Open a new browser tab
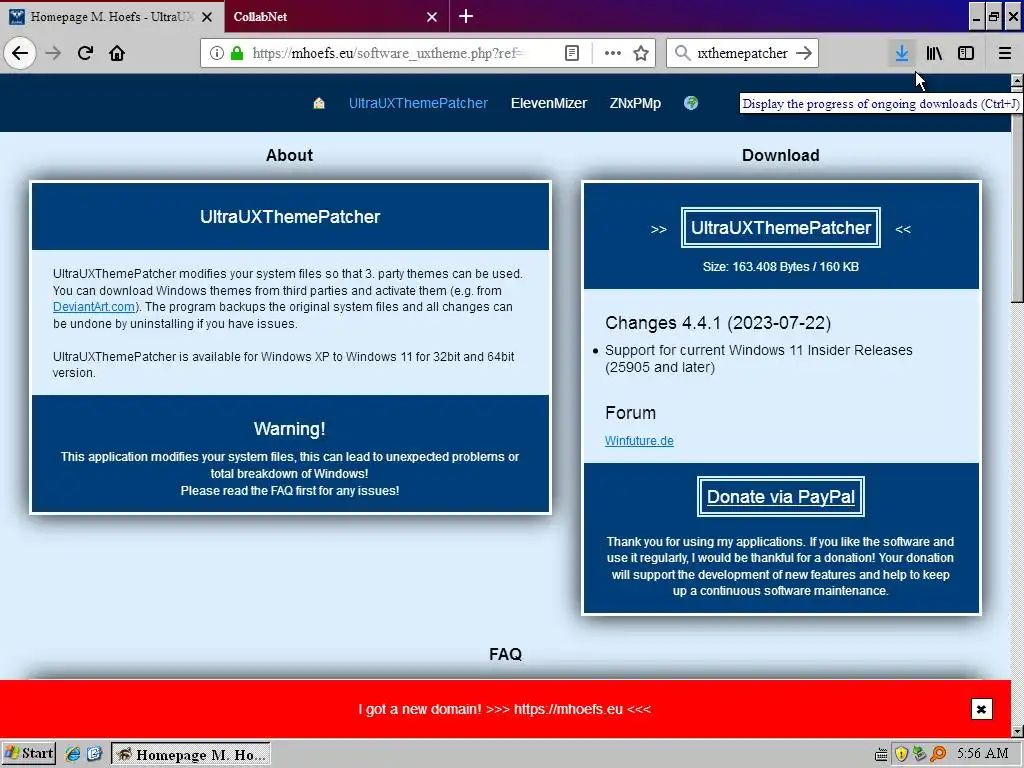This screenshot has height=768, width=1024. point(466,16)
